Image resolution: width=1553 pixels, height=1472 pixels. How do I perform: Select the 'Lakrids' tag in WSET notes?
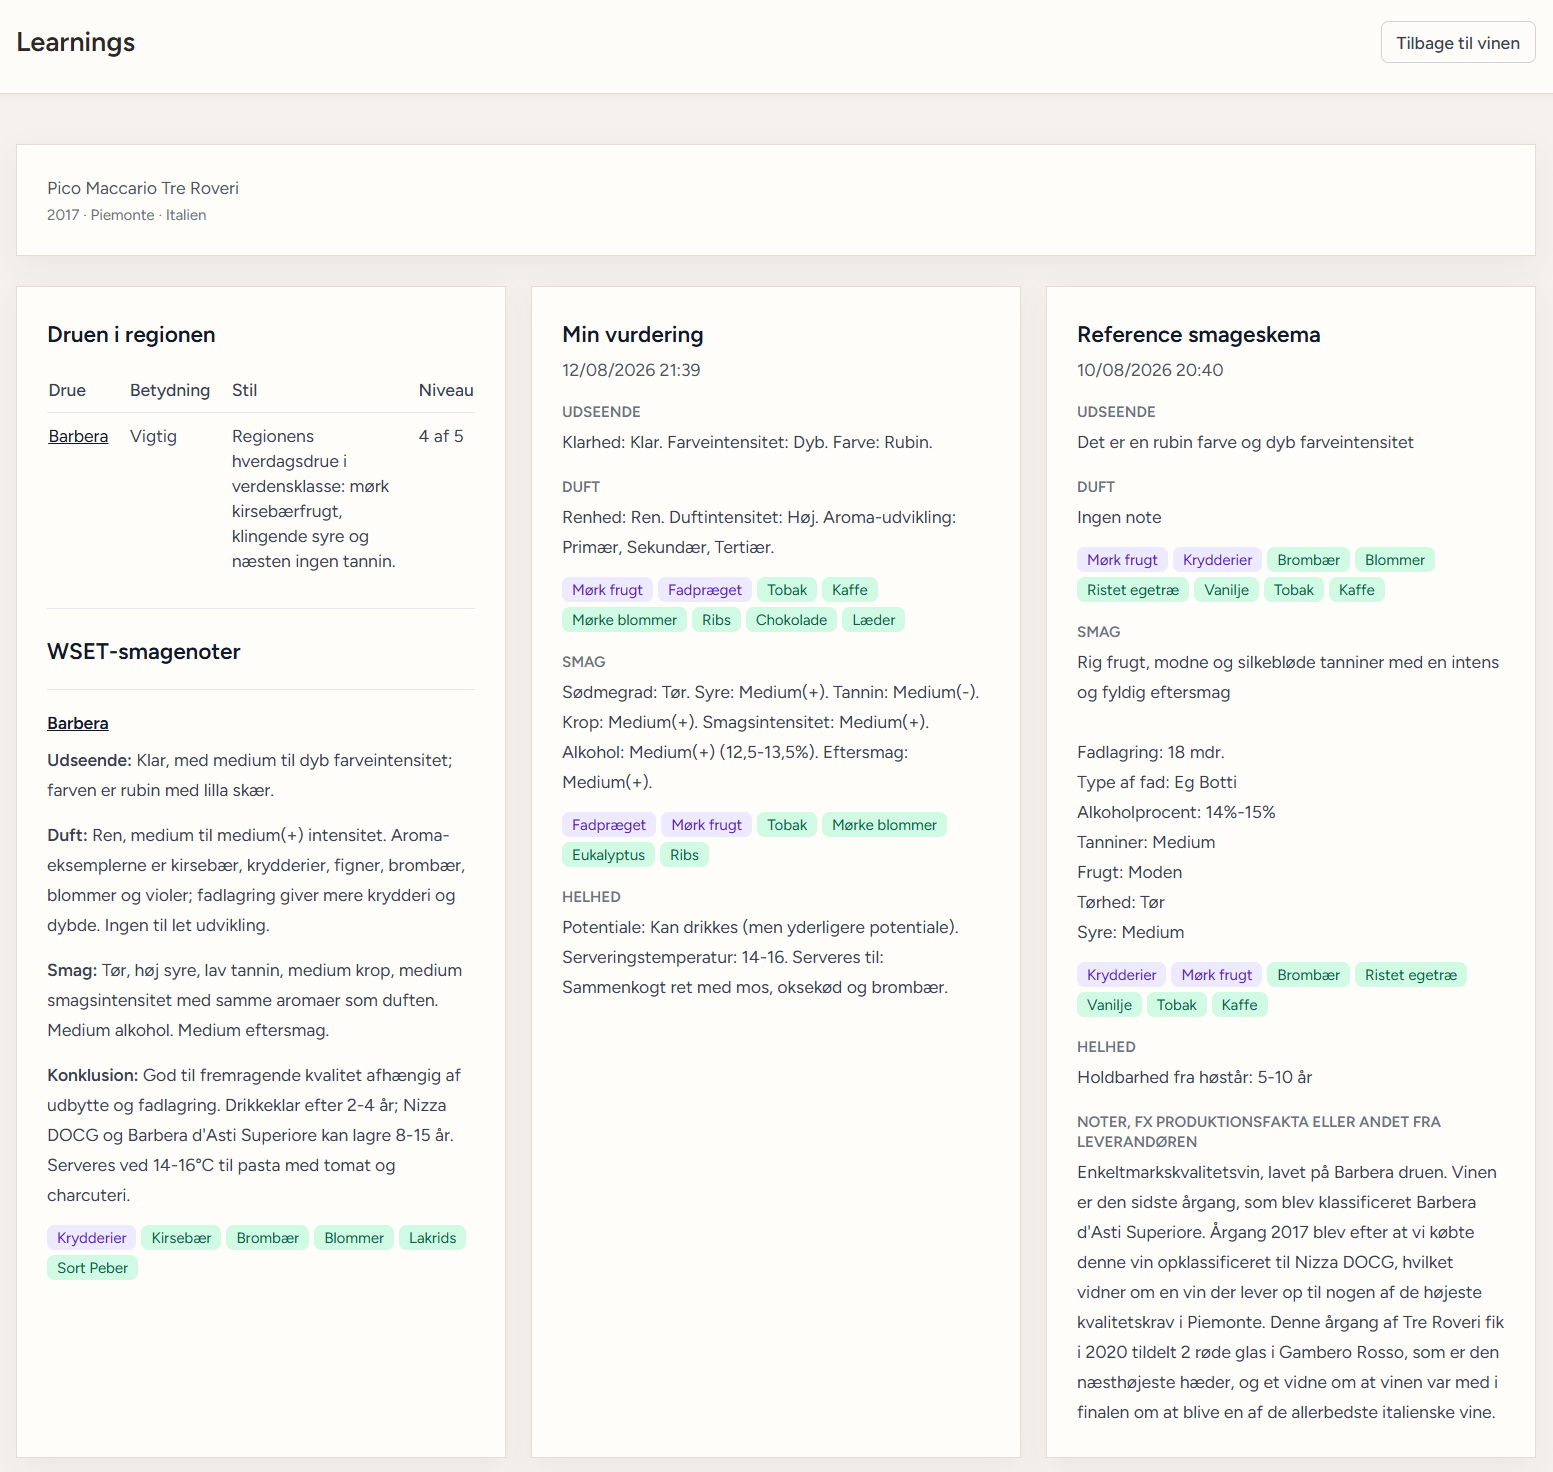pos(432,1238)
